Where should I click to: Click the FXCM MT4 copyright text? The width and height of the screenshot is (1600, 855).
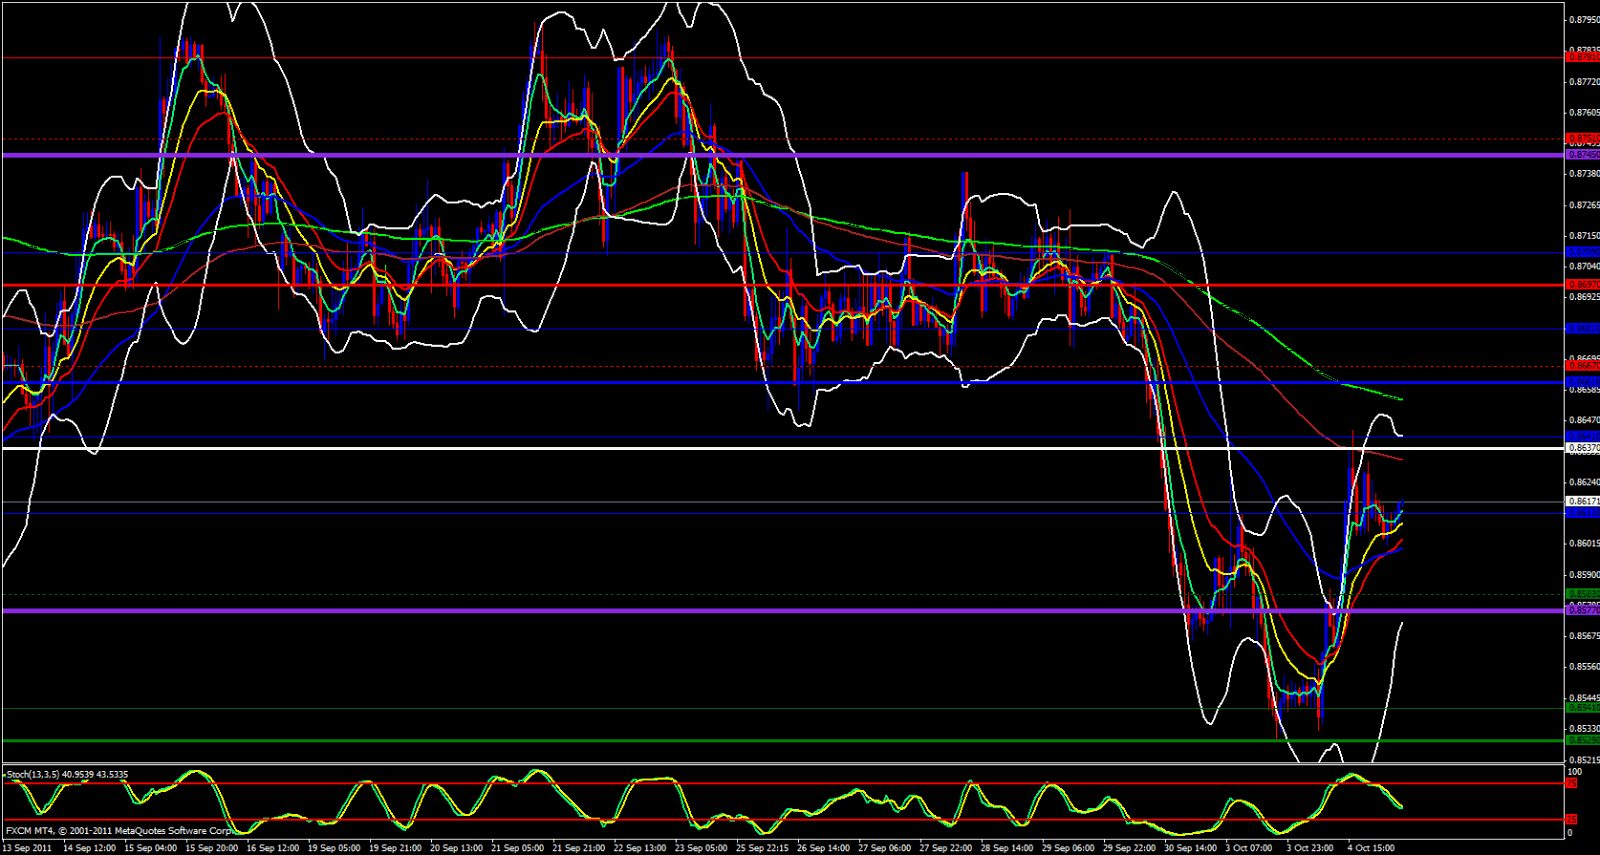coord(119,831)
